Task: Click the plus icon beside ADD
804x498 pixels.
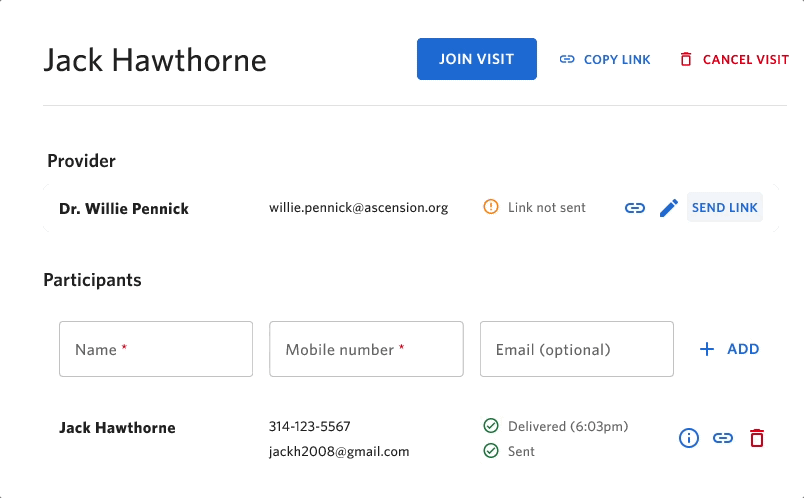Action: pos(707,349)
